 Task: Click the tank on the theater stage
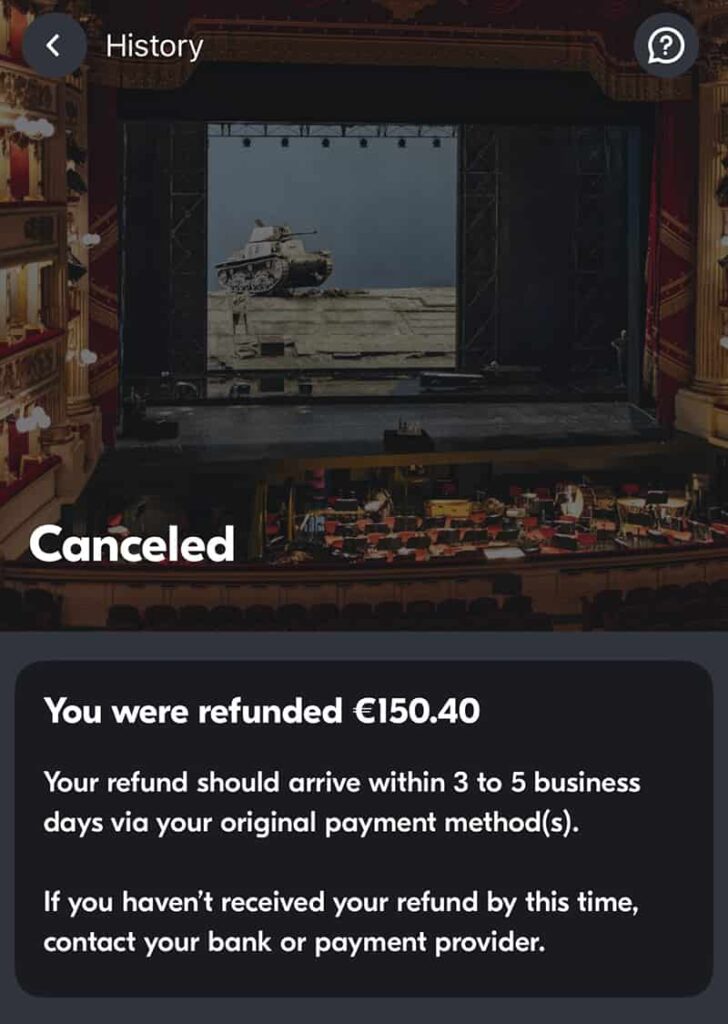[x=274, y=258]
